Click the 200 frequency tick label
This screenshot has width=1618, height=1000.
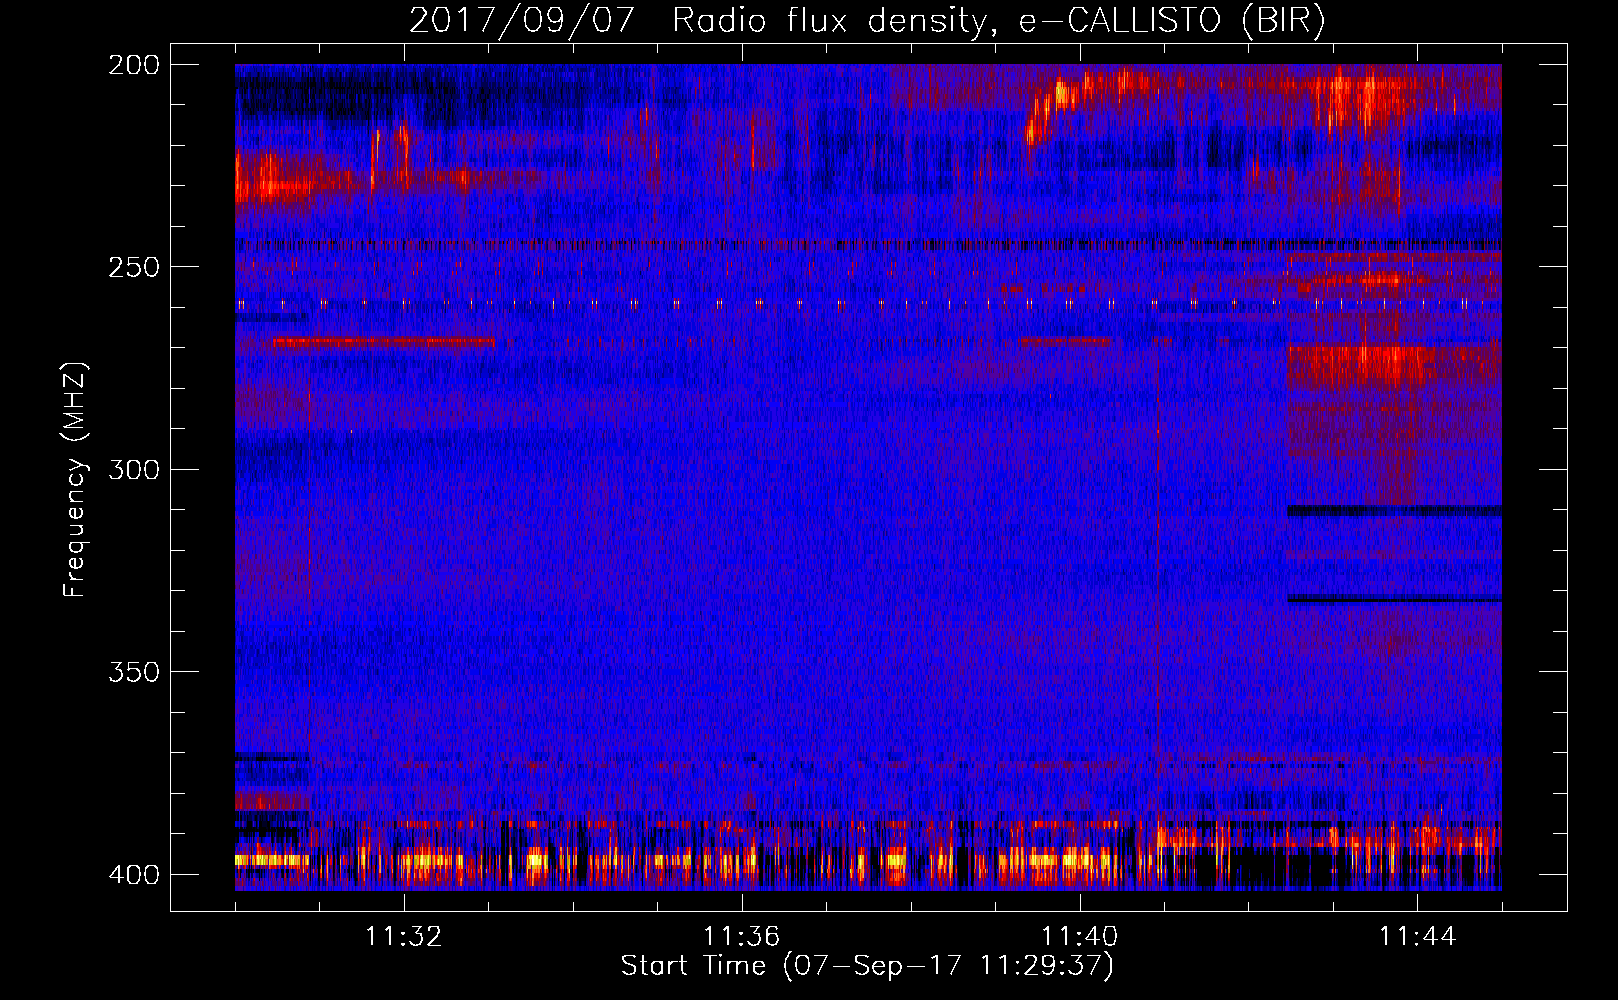click(134, 65)
